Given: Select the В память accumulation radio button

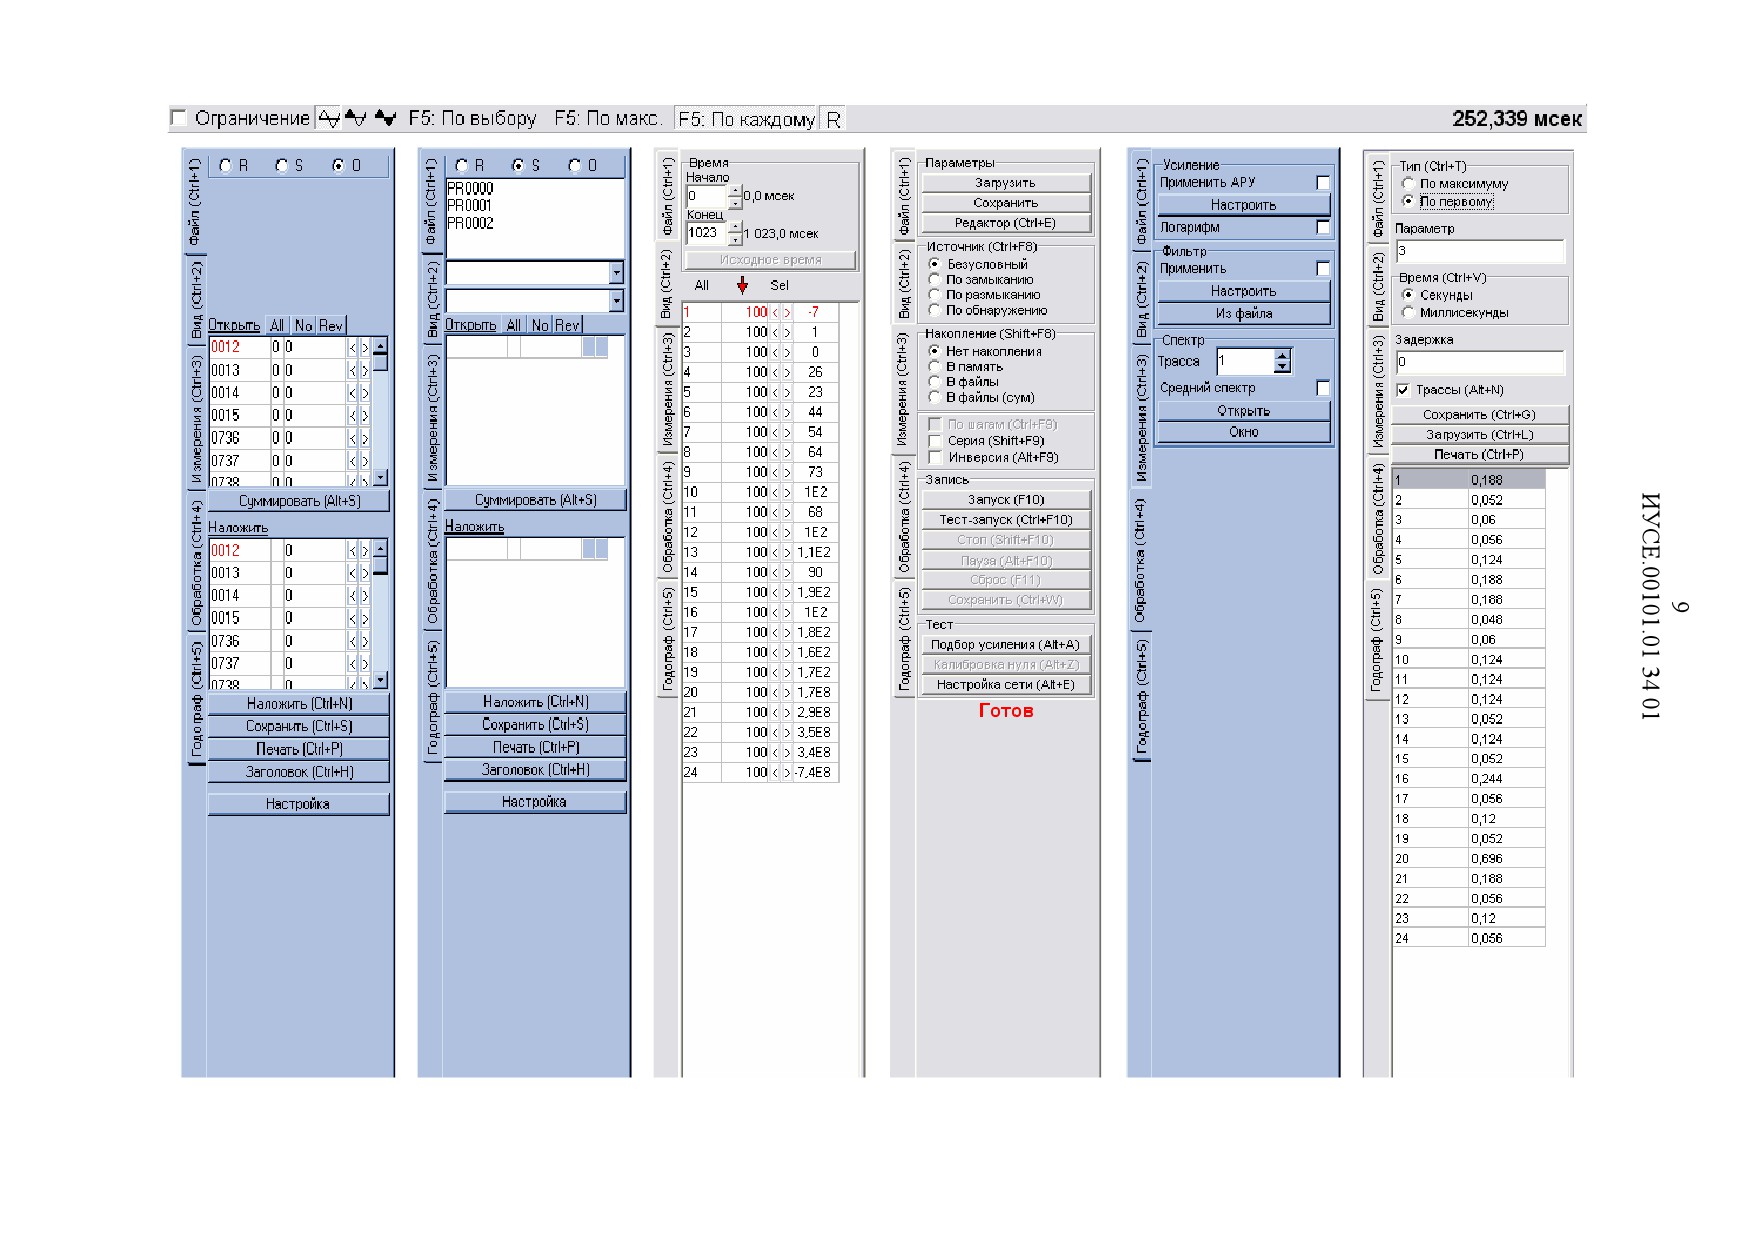Looking at the screenshot, I should (934, 367).
